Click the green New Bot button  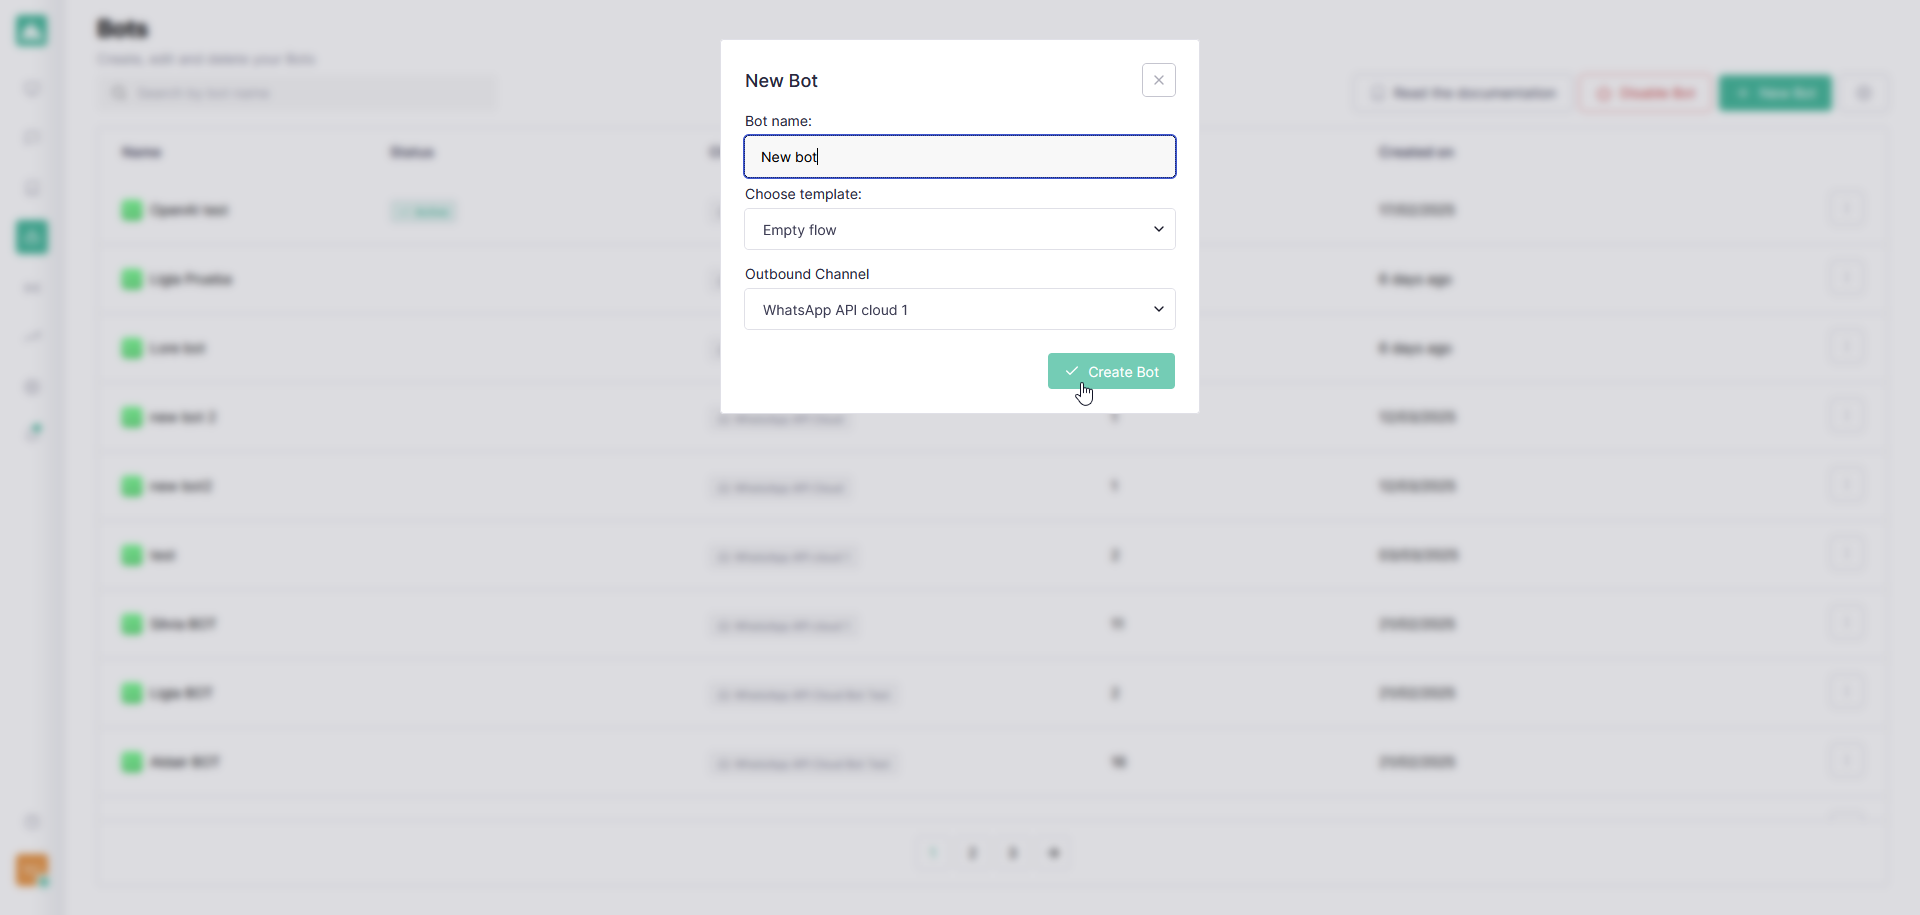coord(1775,93)
